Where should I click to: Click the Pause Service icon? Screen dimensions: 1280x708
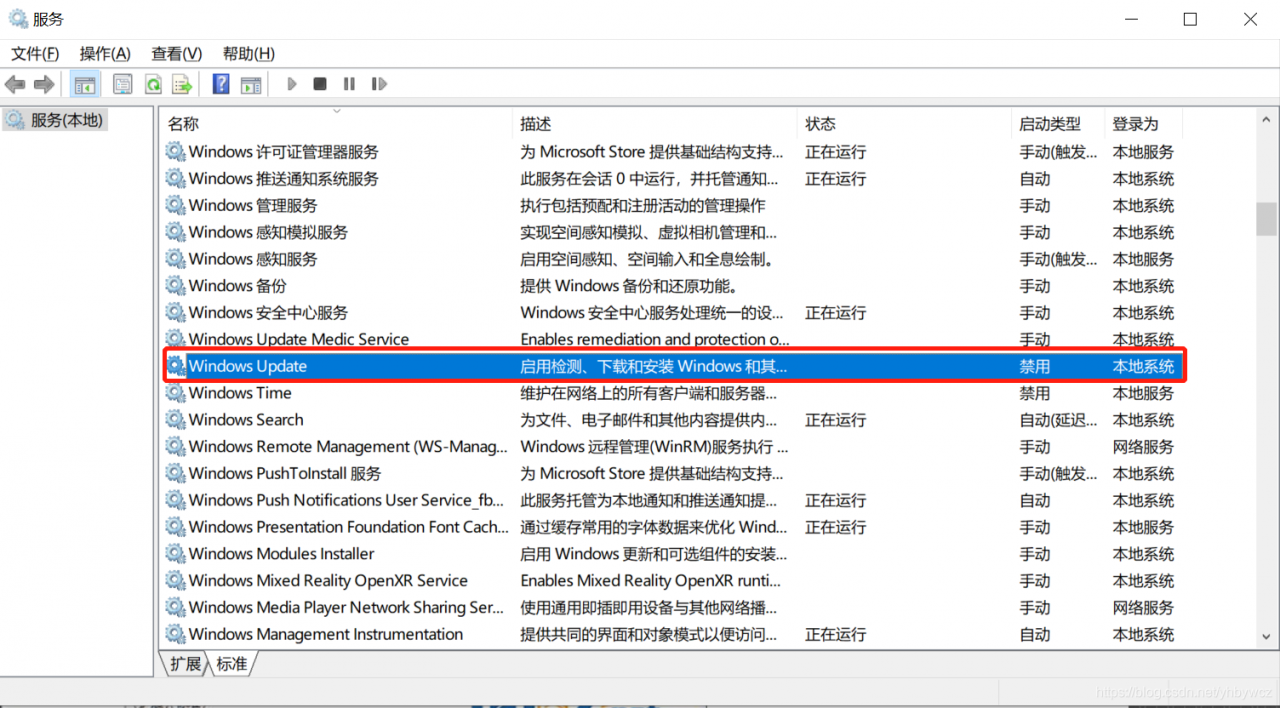349,85
